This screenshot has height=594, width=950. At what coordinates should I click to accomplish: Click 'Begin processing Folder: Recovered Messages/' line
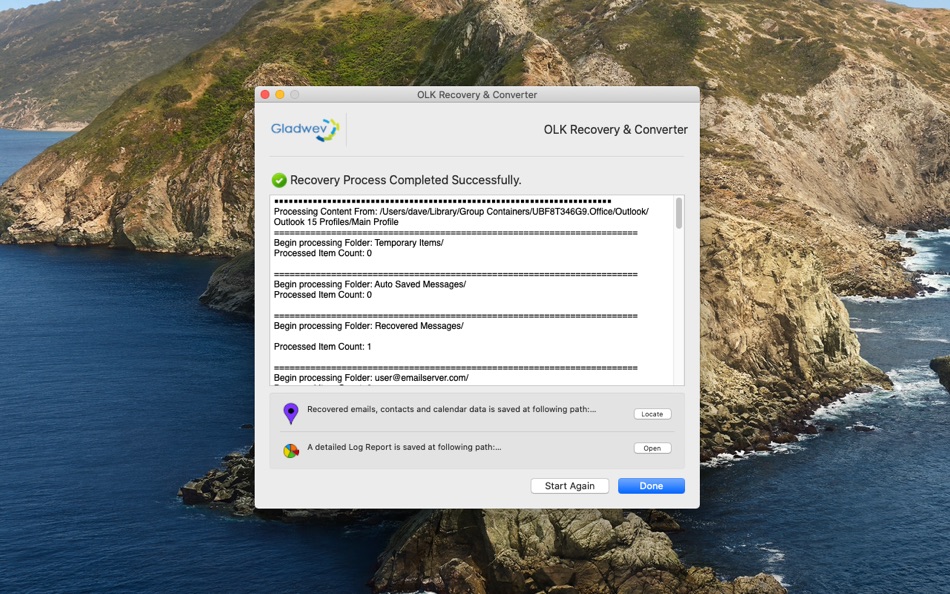coord(368,325)
